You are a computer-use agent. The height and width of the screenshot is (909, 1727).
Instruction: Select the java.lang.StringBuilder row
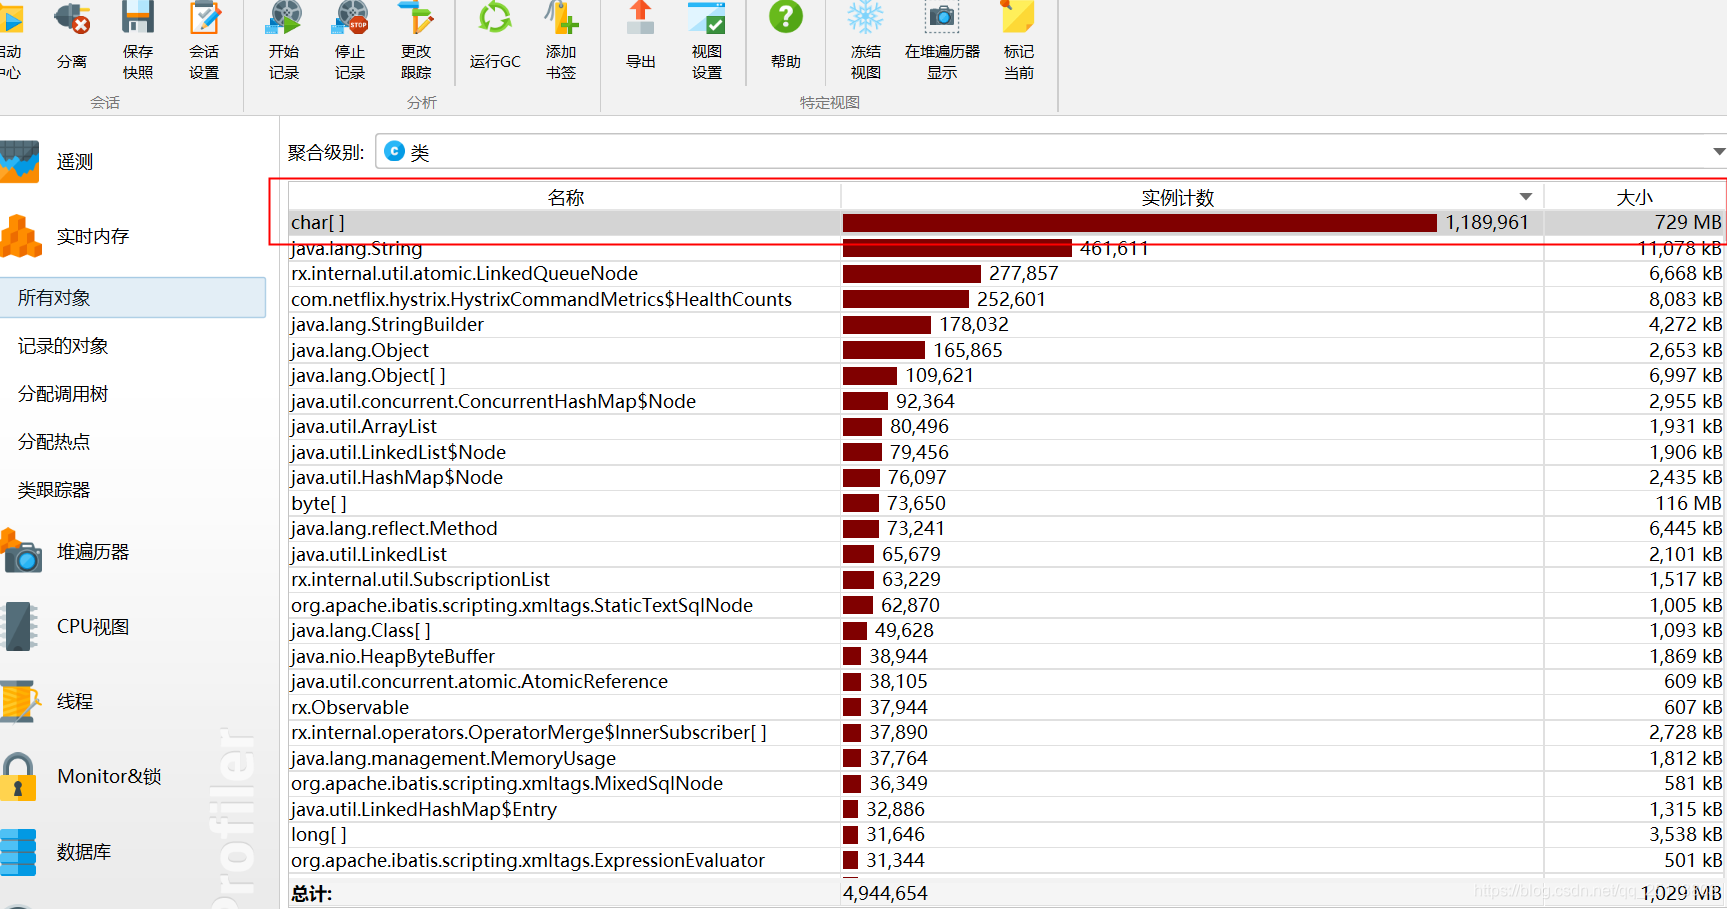(x=1008, y=324)
